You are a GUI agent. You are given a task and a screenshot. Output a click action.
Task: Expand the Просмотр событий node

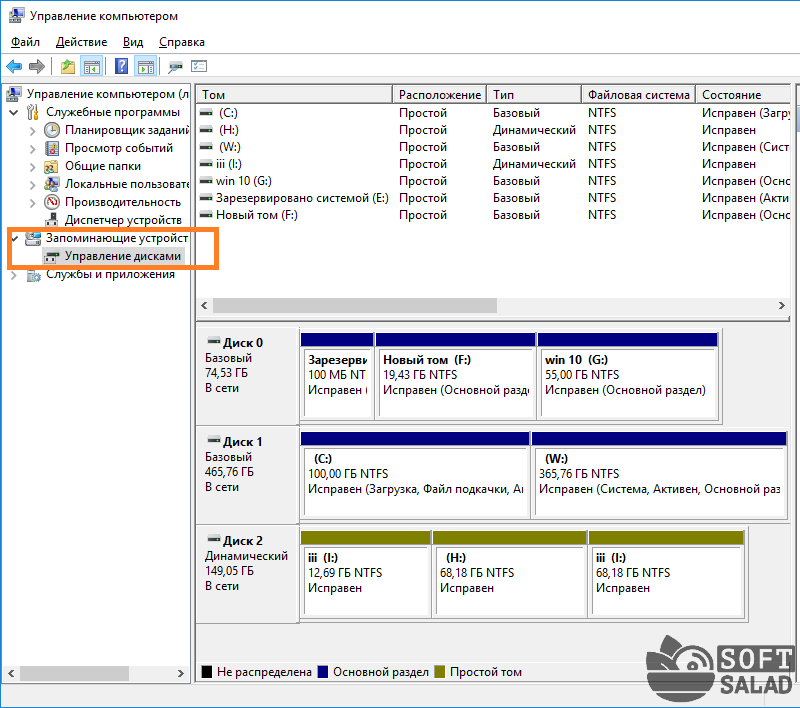pos(33,148)
